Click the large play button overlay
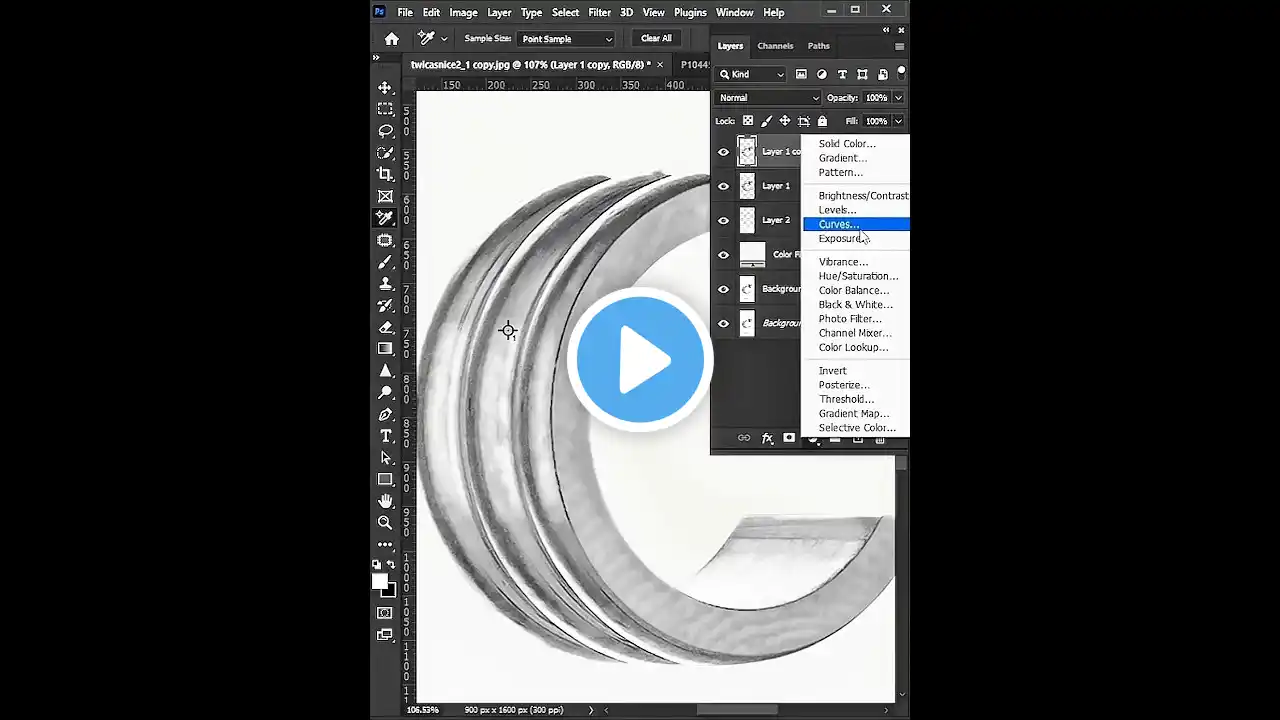This screenshot has height=720, width=1280. click(640, 360)
